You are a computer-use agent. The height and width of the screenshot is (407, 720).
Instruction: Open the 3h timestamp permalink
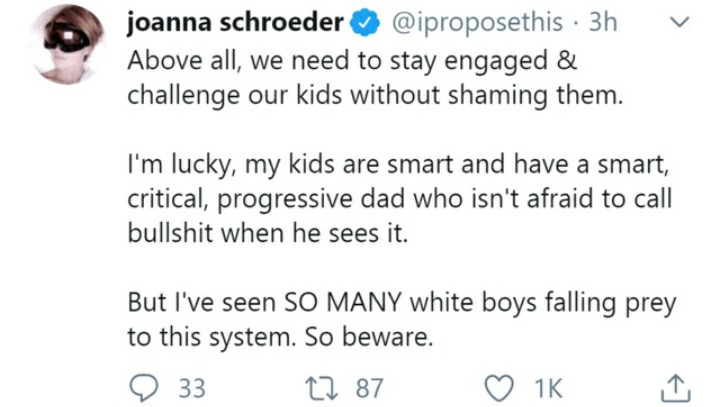point(603,22)
